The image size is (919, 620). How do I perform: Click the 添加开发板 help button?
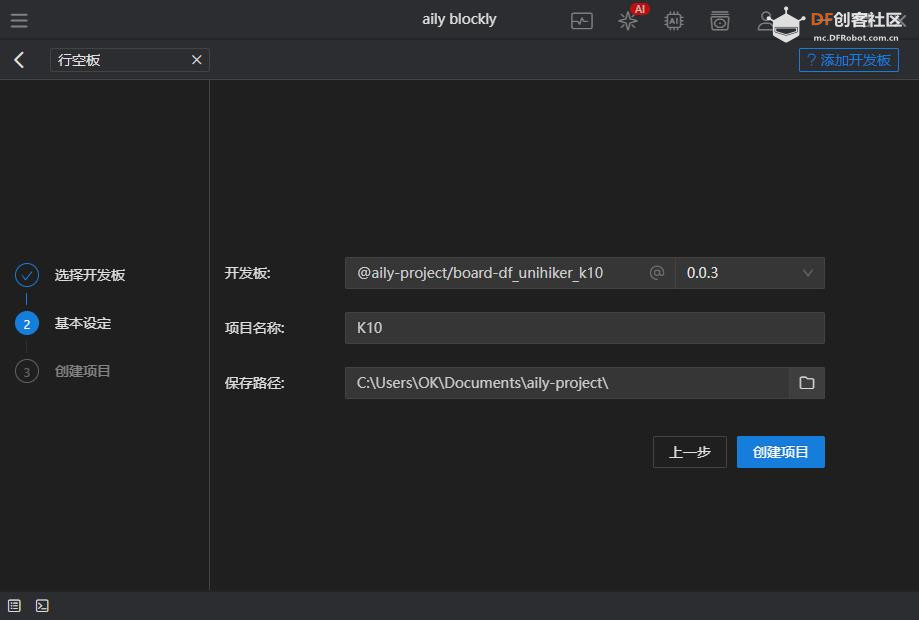pos(848,60)
